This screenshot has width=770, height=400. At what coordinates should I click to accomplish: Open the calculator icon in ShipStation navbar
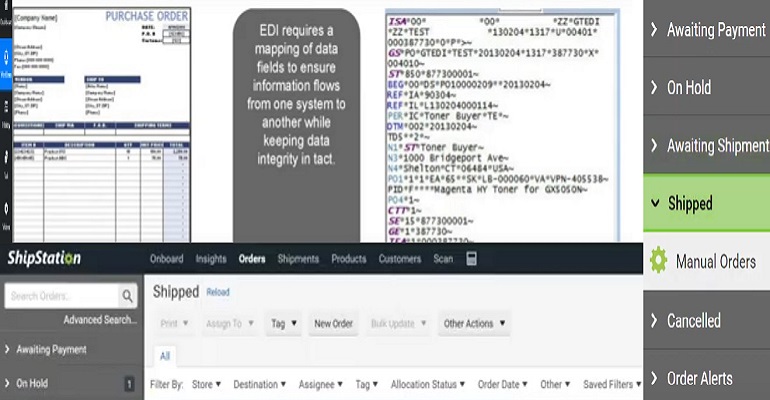[x=471, y=259]
